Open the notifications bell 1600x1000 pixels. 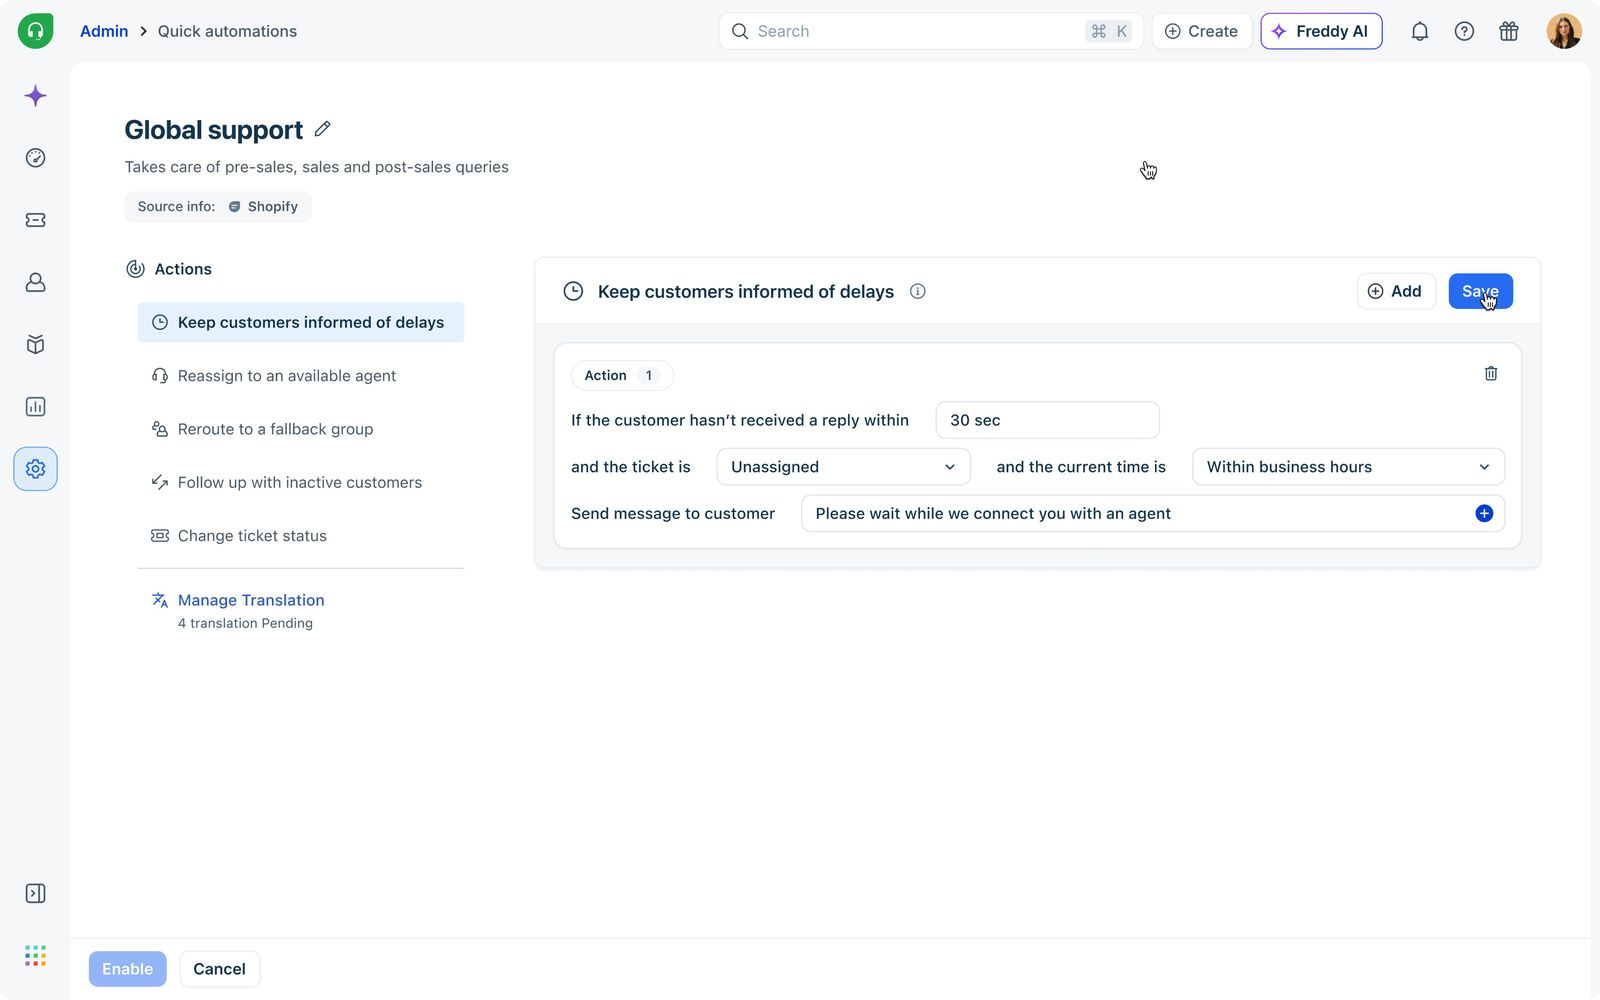(1419, 31)
